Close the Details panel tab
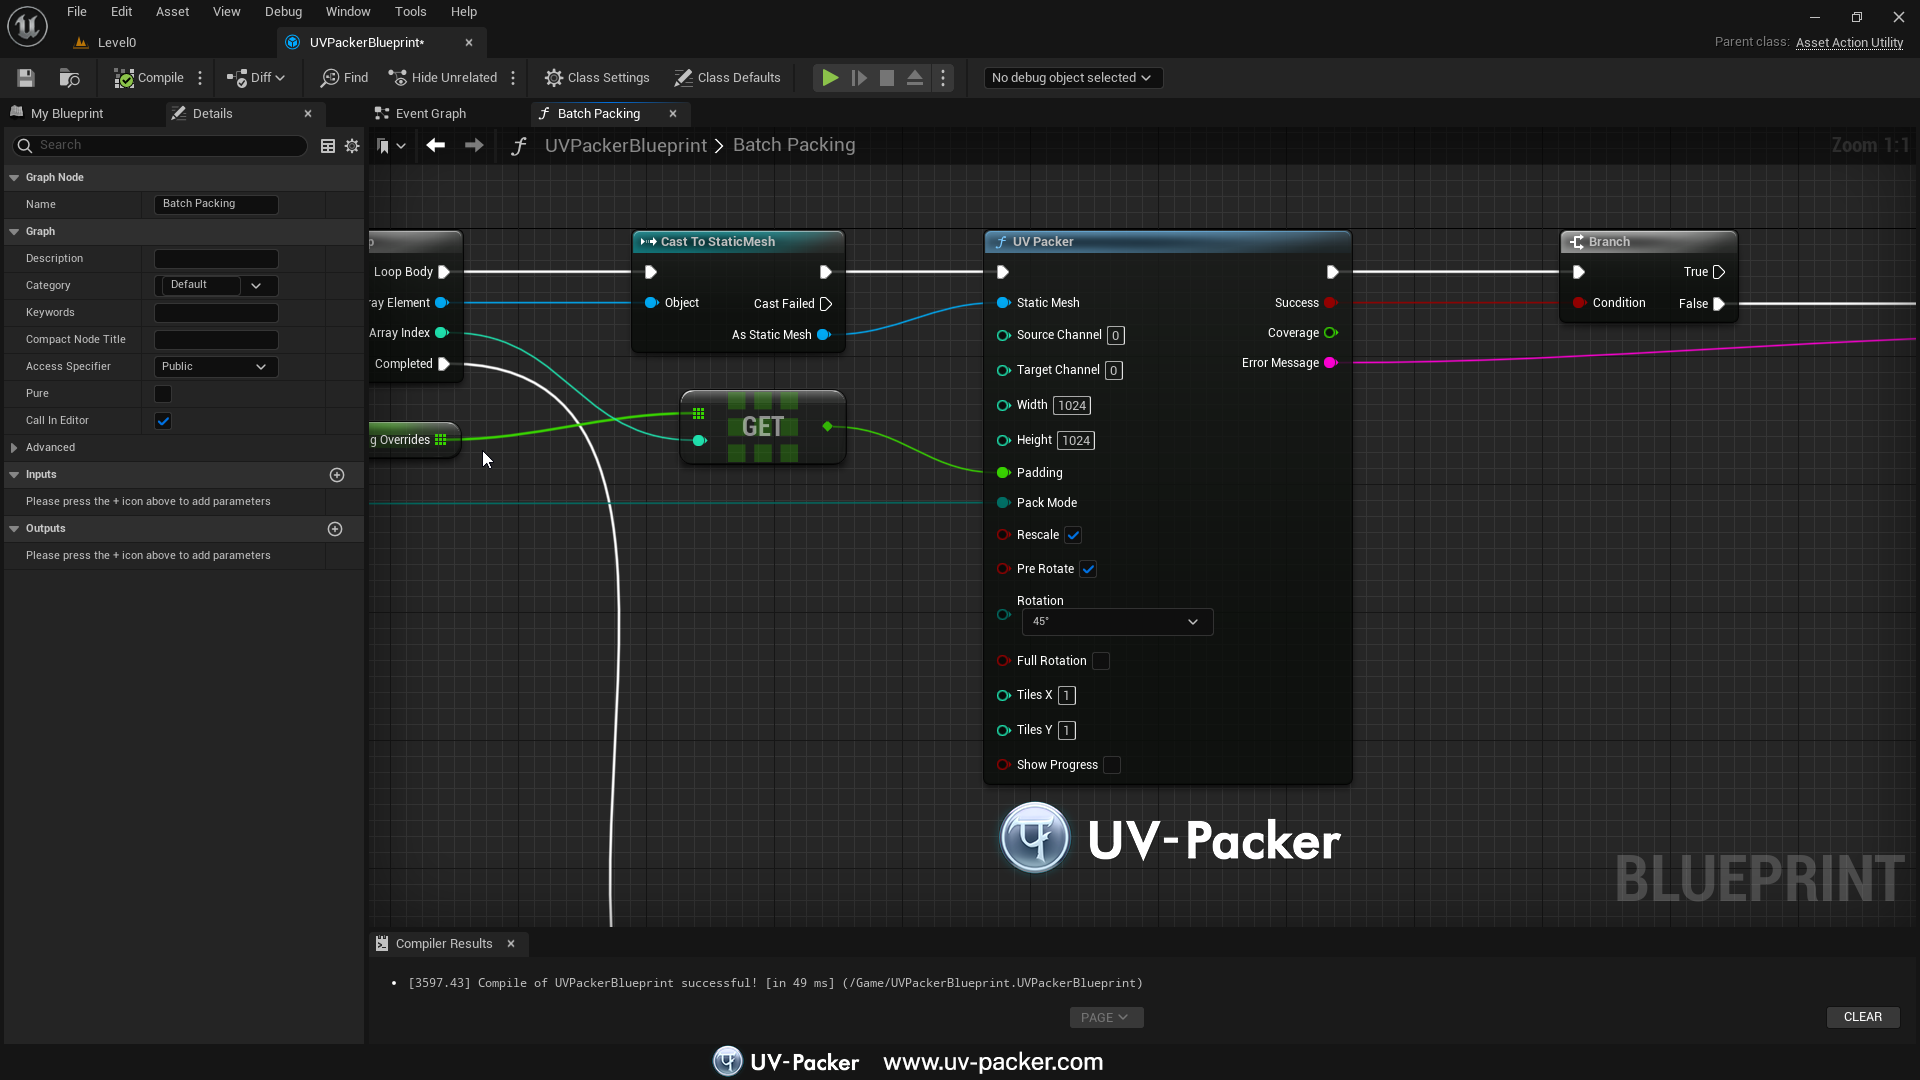 click(308, 114)
